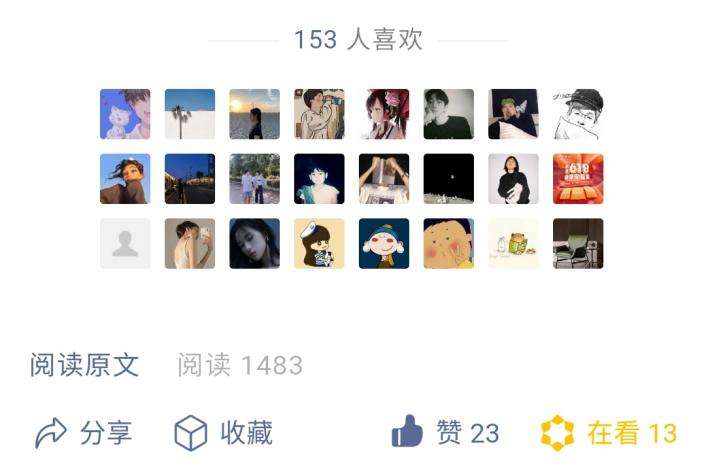
Task: Tap the 收藏 text button
Action: pyautogui.click(x=246, y=433)
